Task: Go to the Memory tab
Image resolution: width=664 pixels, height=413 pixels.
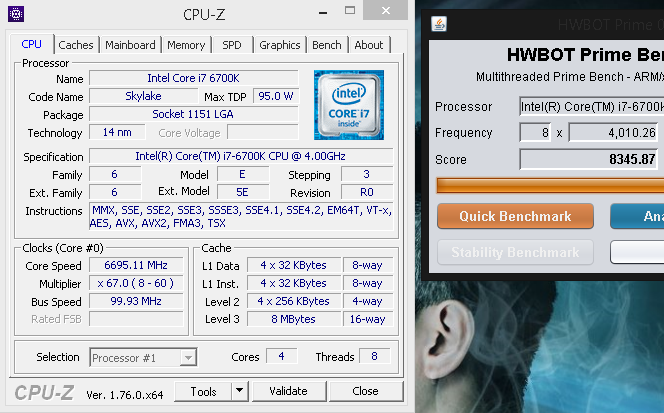Action: coord(186,45)
